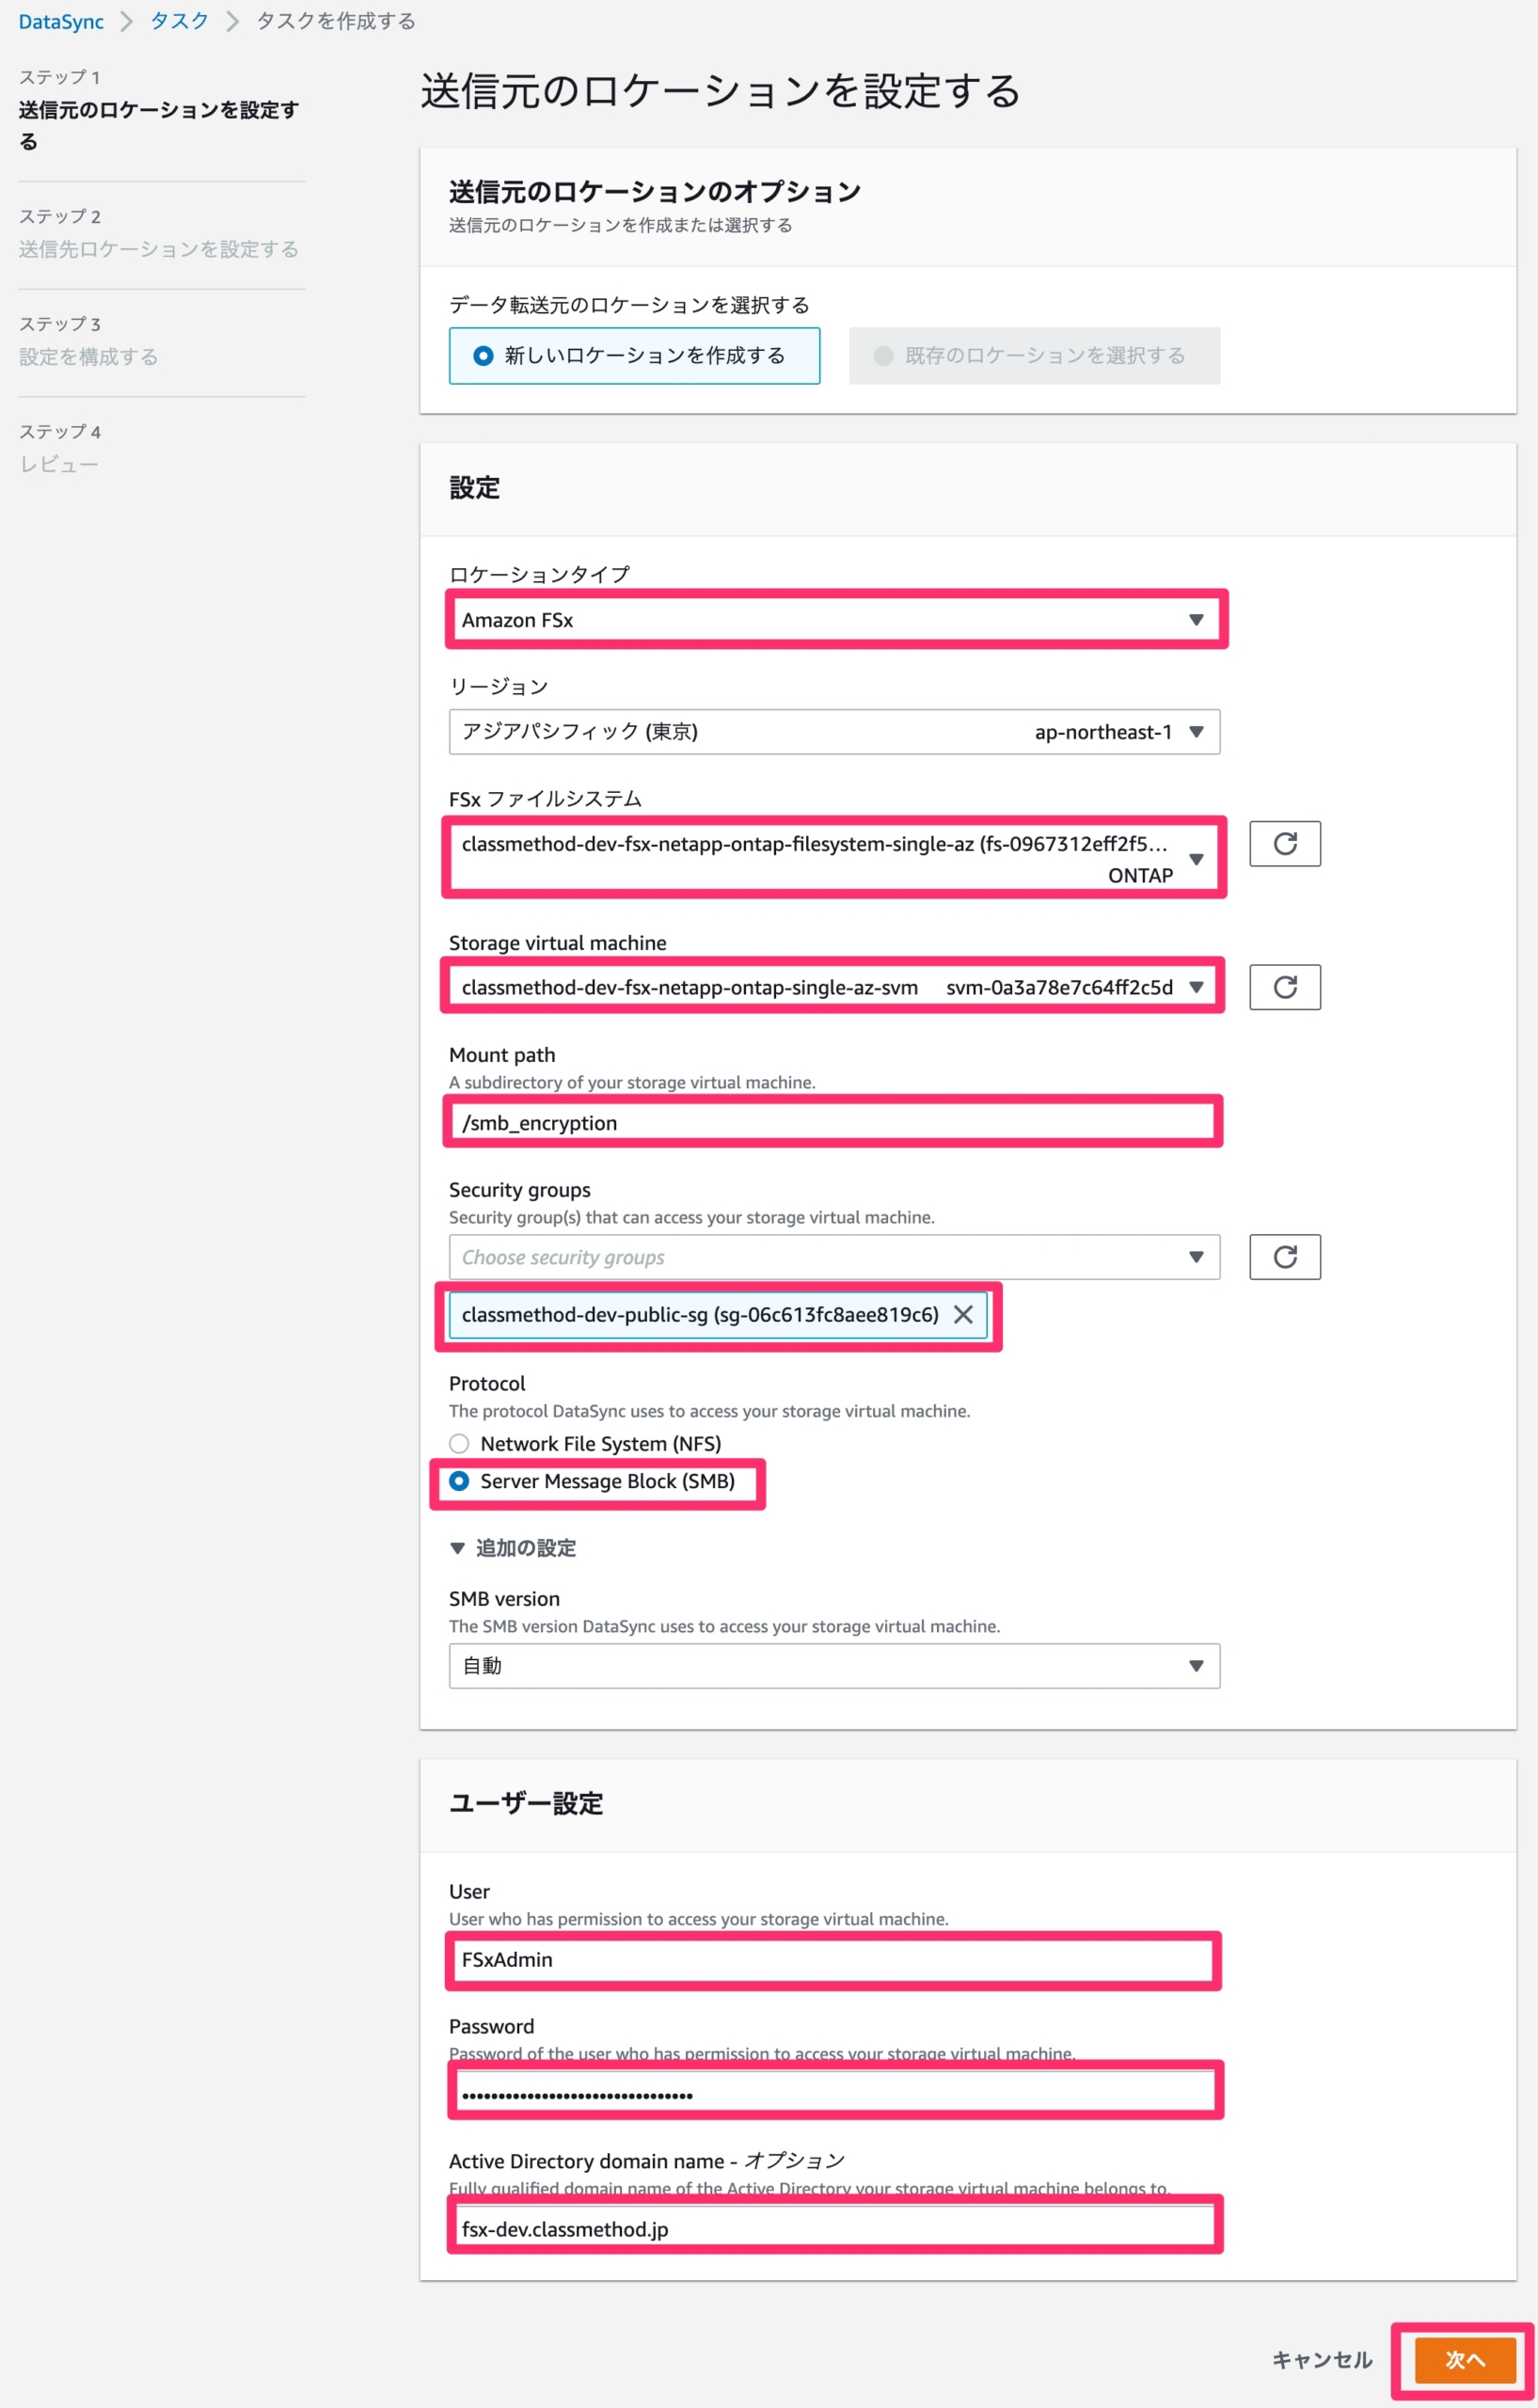Viewport: 1538px width, 2408px height.
Task: Click the Password input field
Action: click(x=834, y=2093)
